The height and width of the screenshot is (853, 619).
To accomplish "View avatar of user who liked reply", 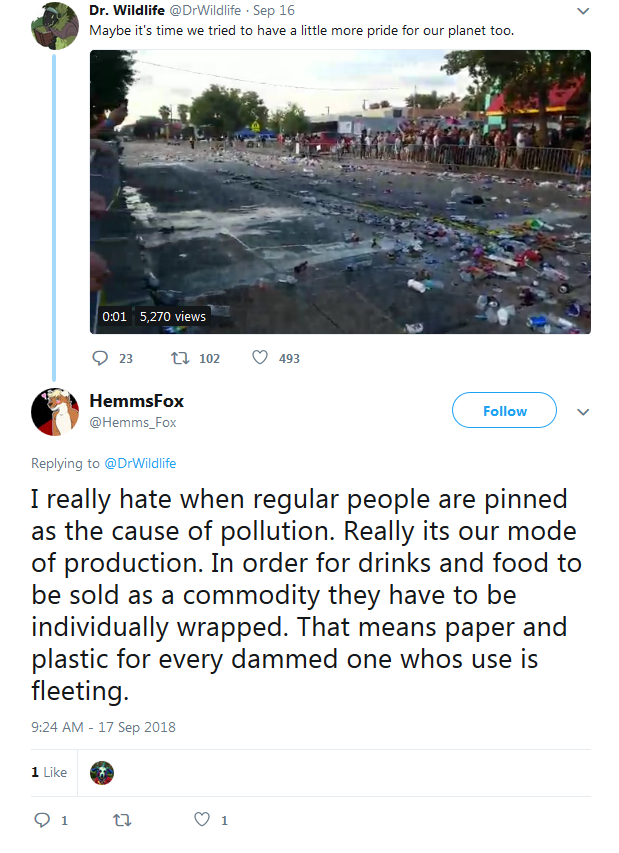I will point(102,773).
